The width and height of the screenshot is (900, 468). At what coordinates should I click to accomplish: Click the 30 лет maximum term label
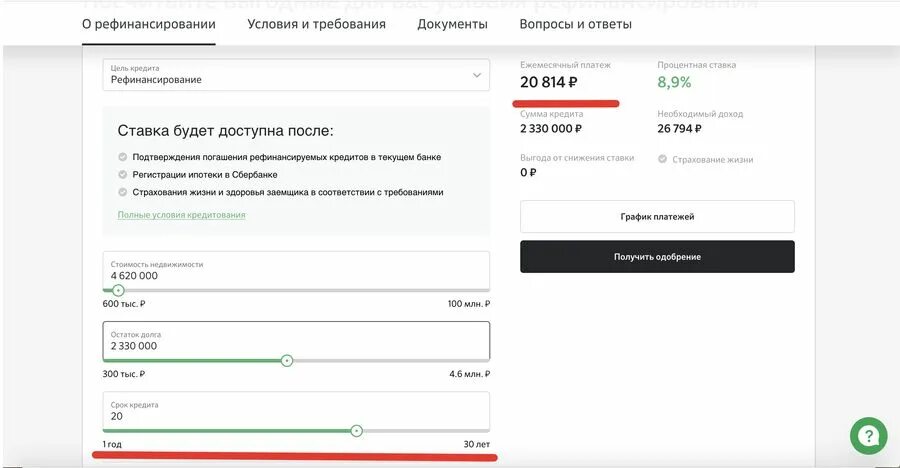tap(477, 444)
